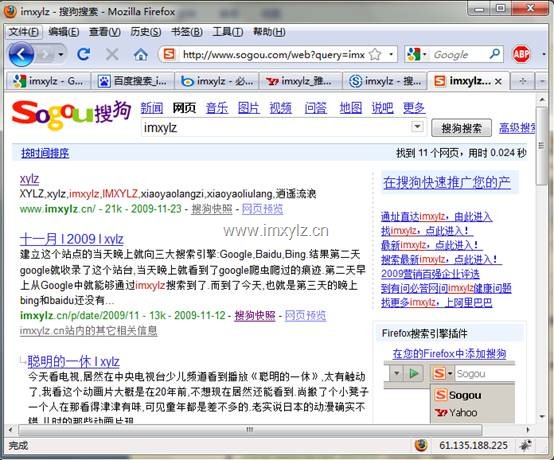Close the active Sogou imxylz tab
This screenshot has width=554, height=460.
498,82
